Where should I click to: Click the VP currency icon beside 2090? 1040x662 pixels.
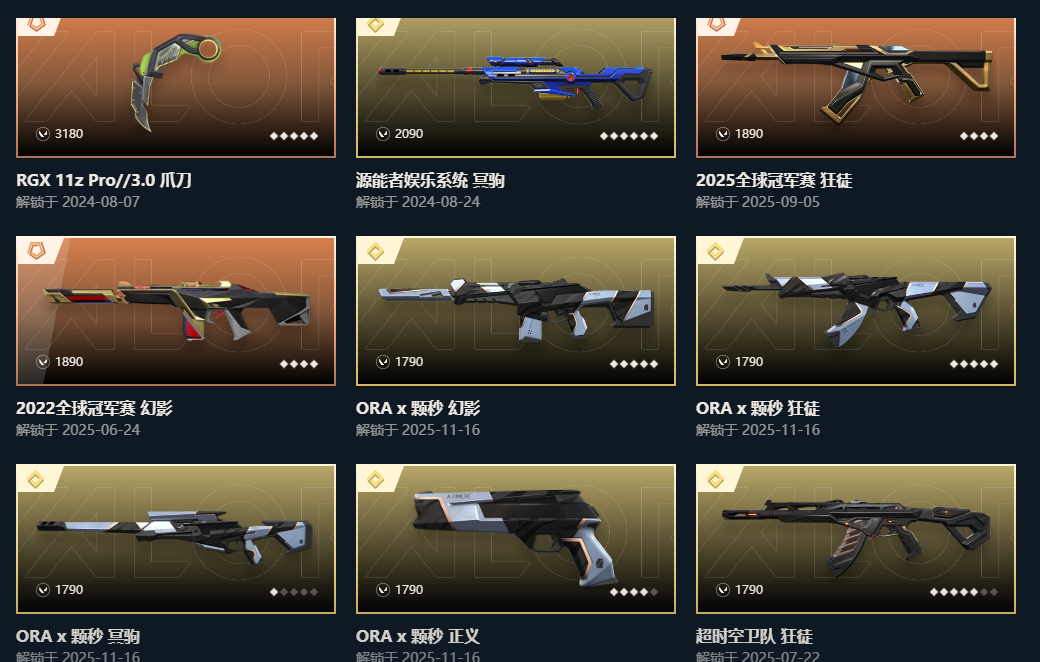coord(383,134)
